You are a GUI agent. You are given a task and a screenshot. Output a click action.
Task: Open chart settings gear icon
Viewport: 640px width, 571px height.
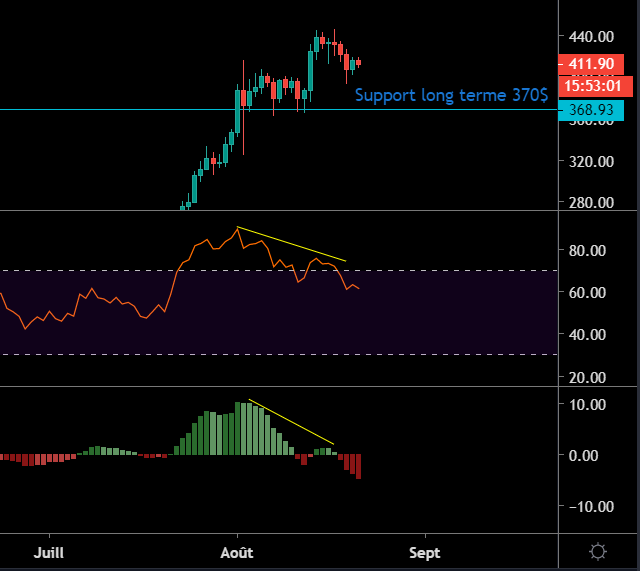[598, 551]
